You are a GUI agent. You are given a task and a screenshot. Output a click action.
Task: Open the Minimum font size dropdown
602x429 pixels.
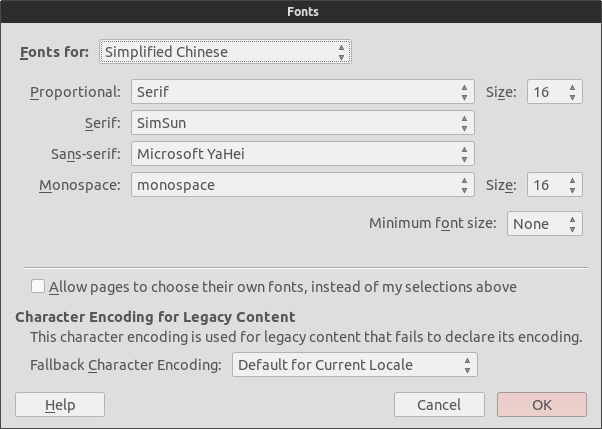click(x=545, y=224)
